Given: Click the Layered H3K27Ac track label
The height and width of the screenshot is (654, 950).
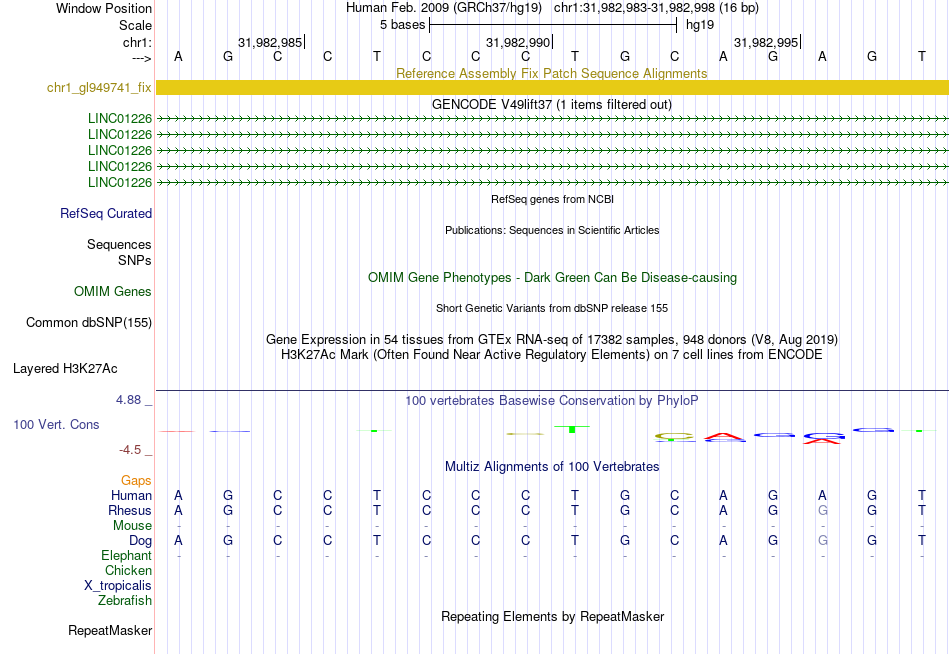Looking at the screenshot, I should [x=65, y=369].
